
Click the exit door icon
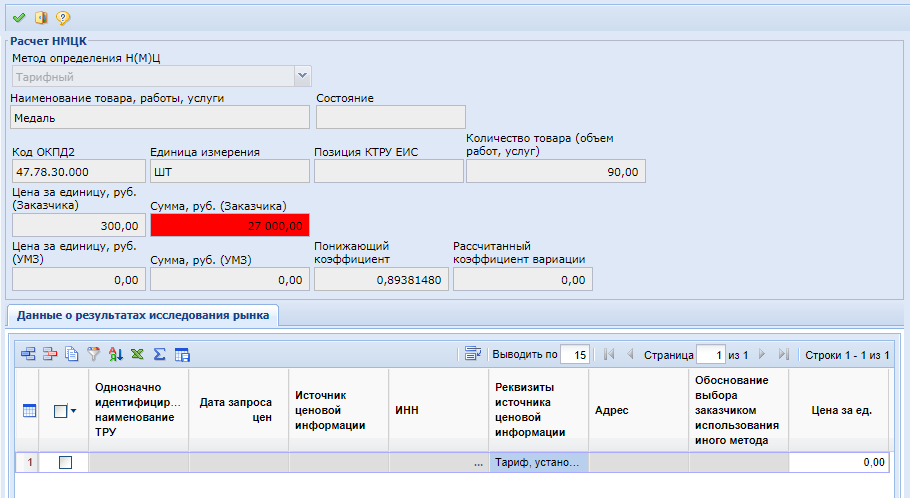pos(41,18)
